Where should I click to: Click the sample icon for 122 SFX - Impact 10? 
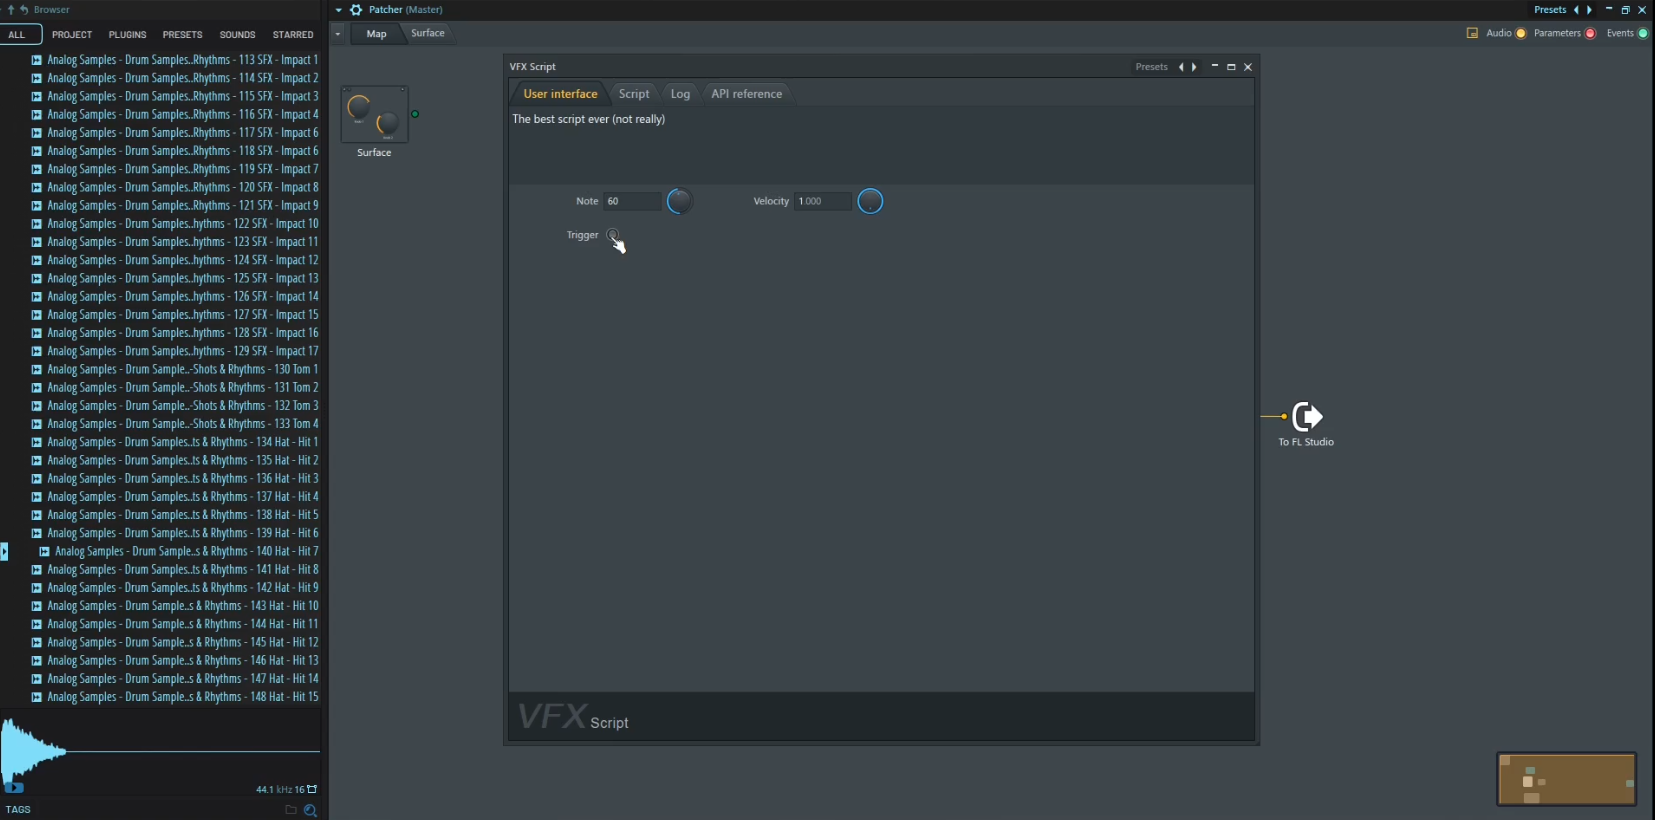point(37,224)
